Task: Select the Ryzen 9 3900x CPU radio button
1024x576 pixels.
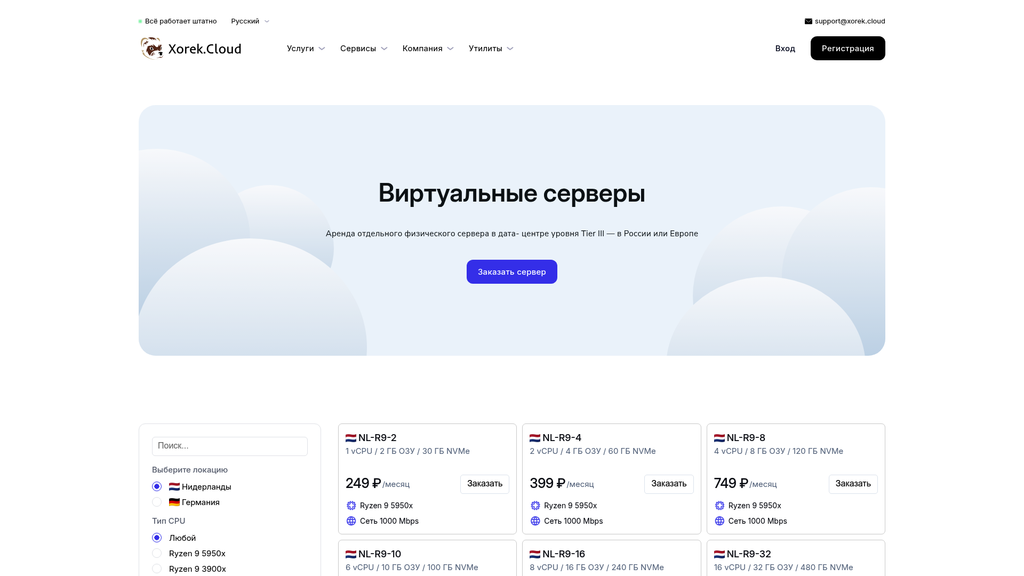Action: point(156,568)
